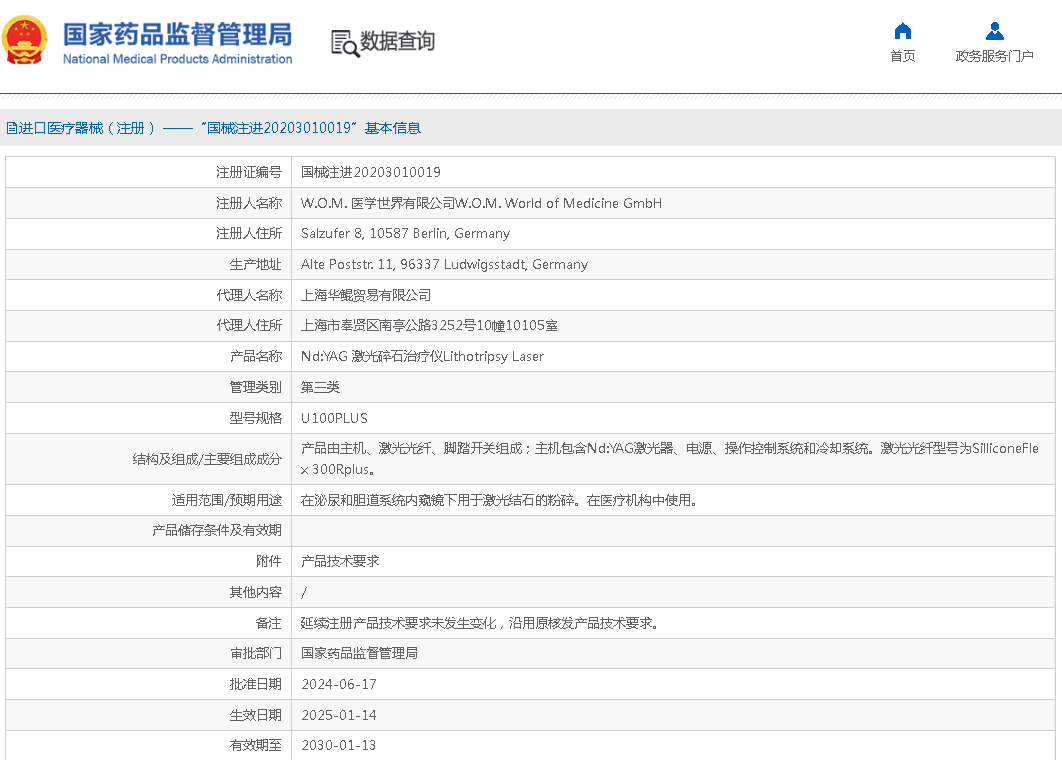Click the Salzufer 8 Berlin address cell
The height and width of the screenshot is (760, 1062).
click(405, 234)
